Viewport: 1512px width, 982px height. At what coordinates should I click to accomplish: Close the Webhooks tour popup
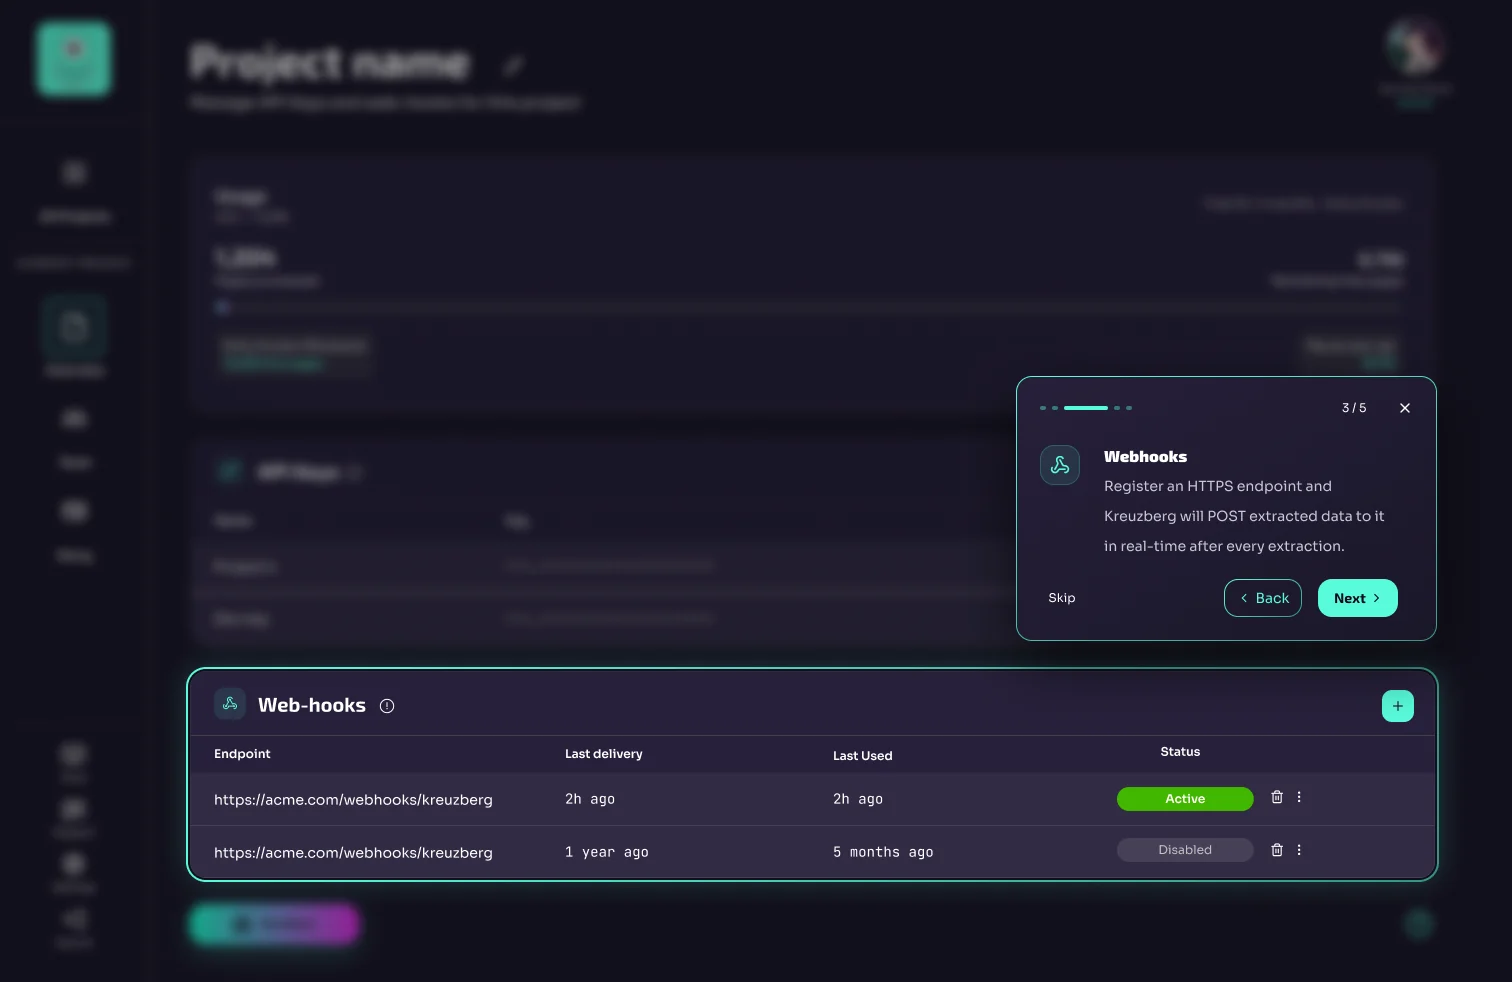pos(1405,408)
